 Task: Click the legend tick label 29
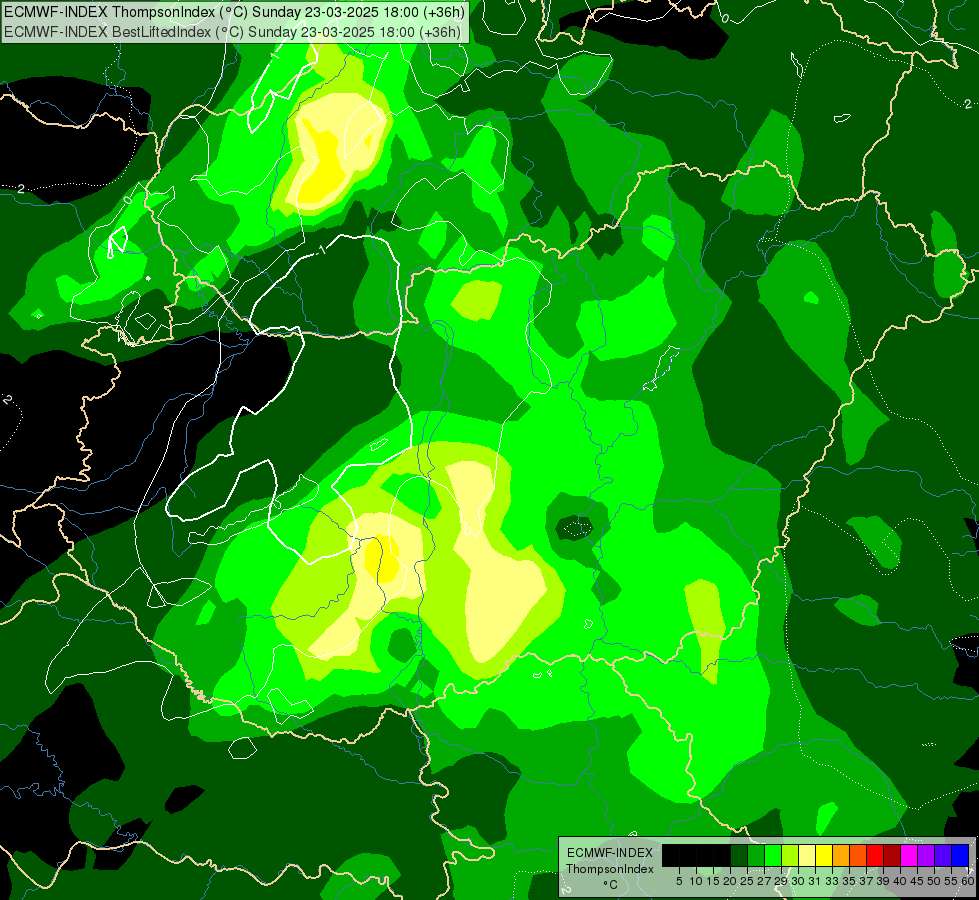pyautogui.click(x=781, y=881)
